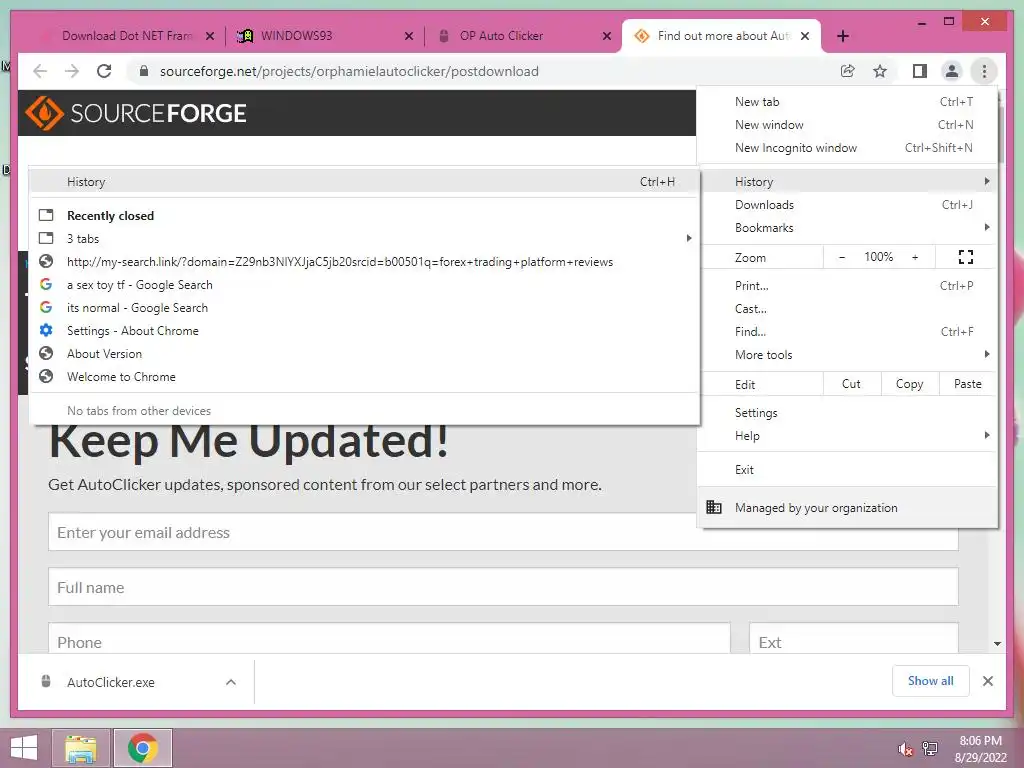This screenshot has height=768, width=1024.
Task: Click the muted volume tray icon
Action: coord(905,749)
